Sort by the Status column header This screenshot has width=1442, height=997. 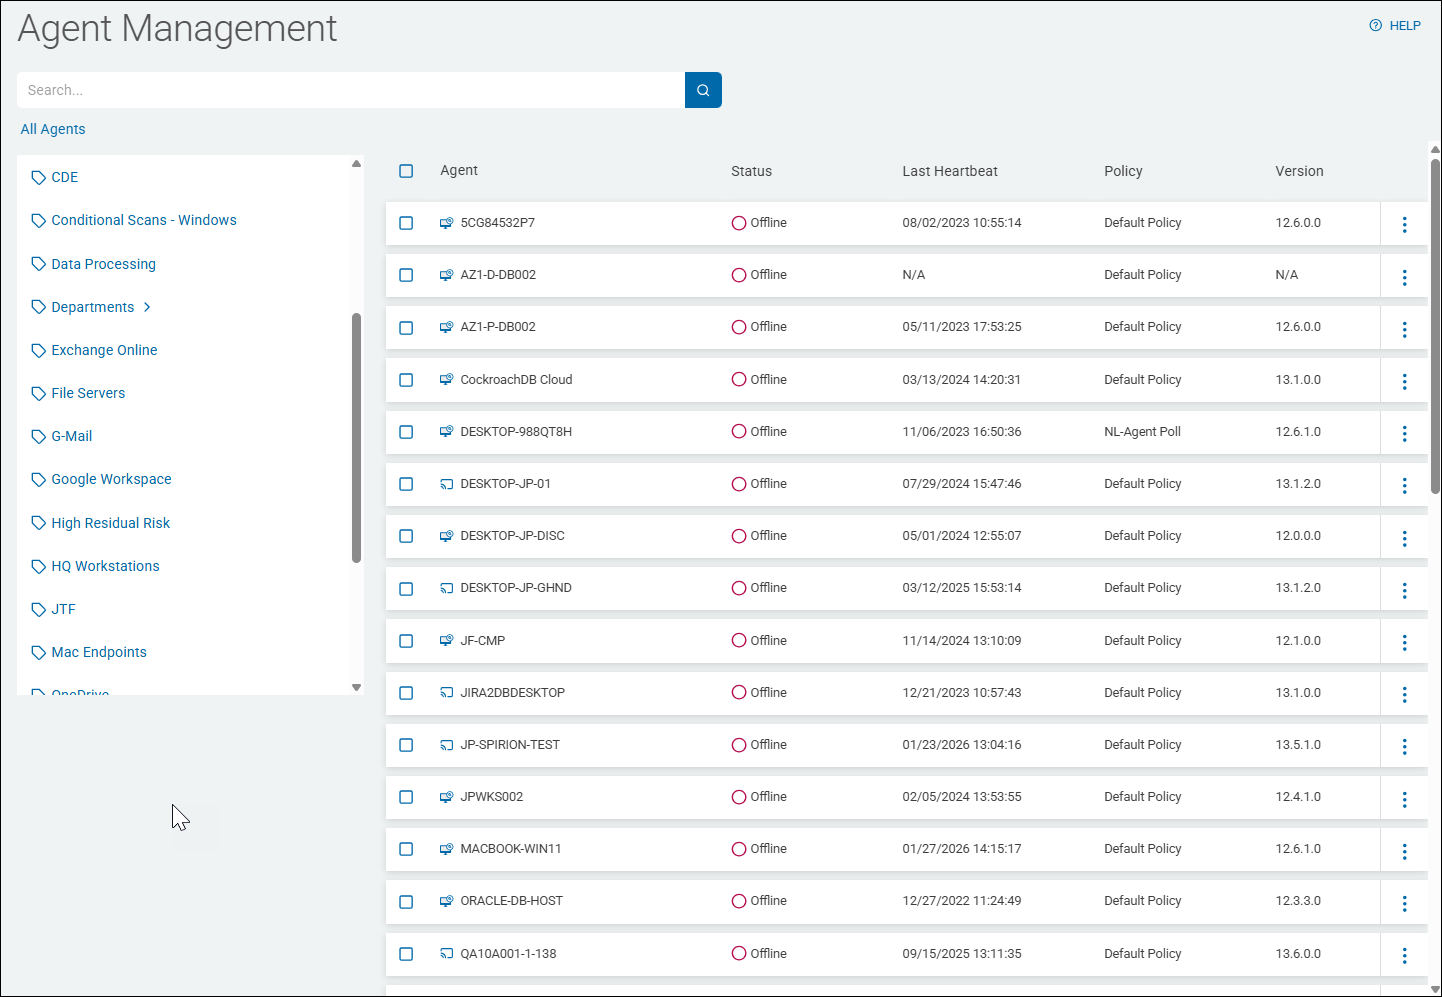pos(751,171)
